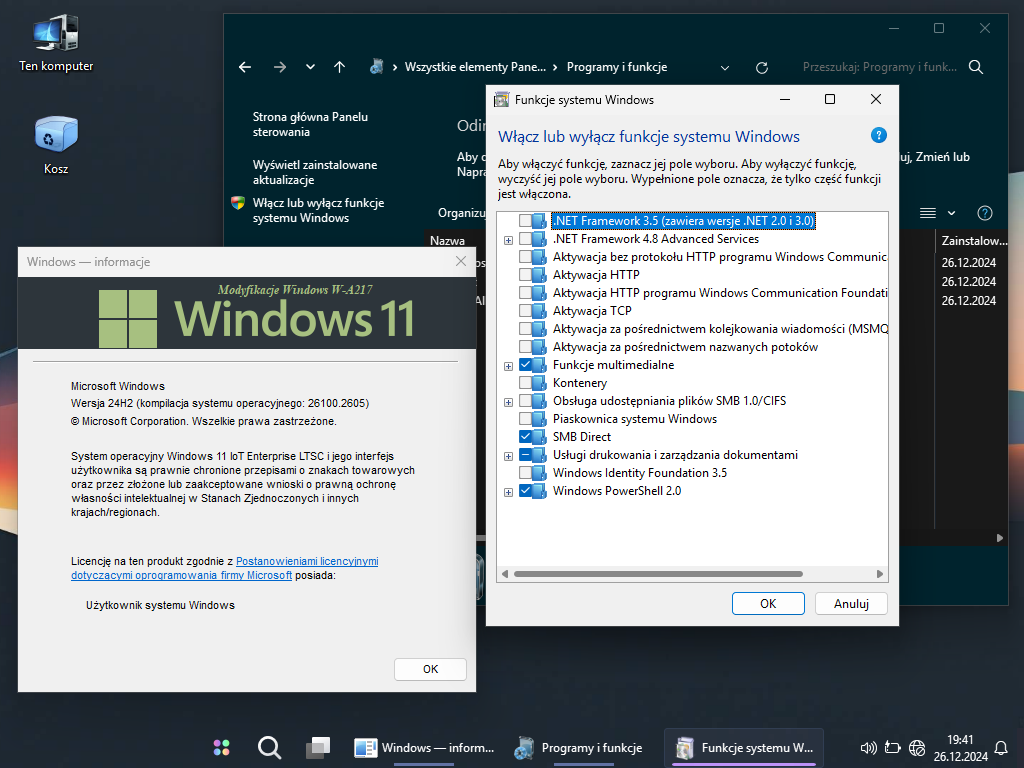Viewport: 1024px width, 768px height.
Task: Click the search magnifier on taskbar
Action: tap(268, 747)
